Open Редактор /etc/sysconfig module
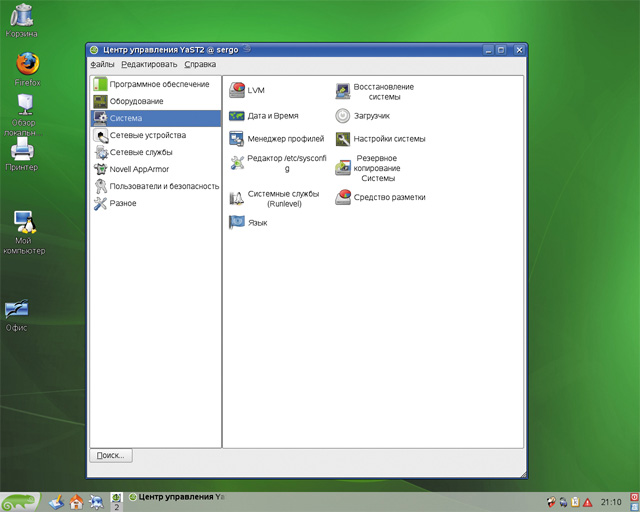Viewport: 640px width, 512px height. (x=278, y=163)
